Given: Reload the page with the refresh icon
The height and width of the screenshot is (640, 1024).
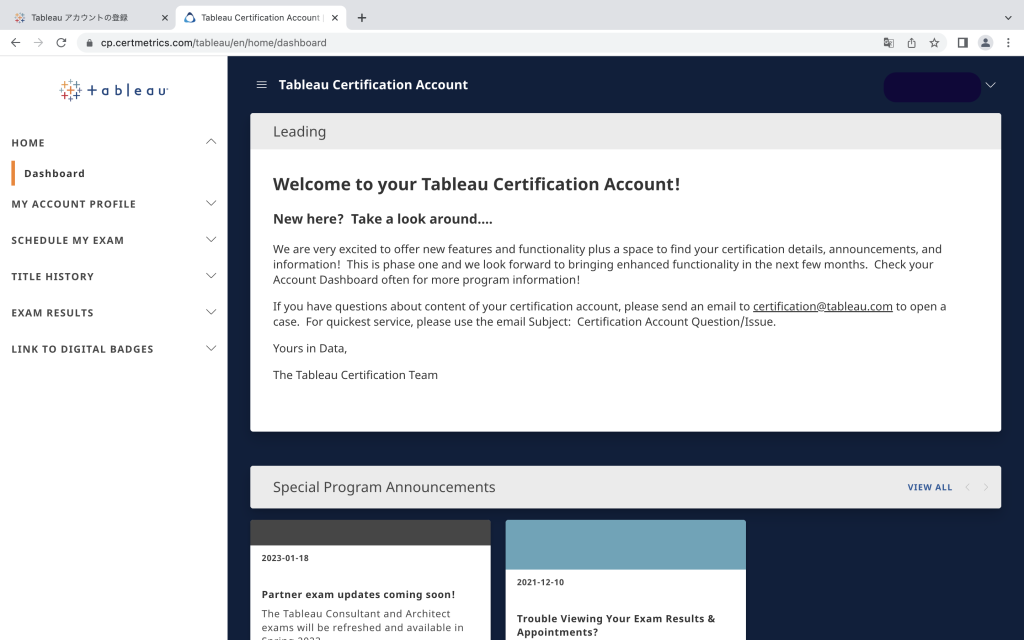Looking at the screenshot, I should (63, 43).
